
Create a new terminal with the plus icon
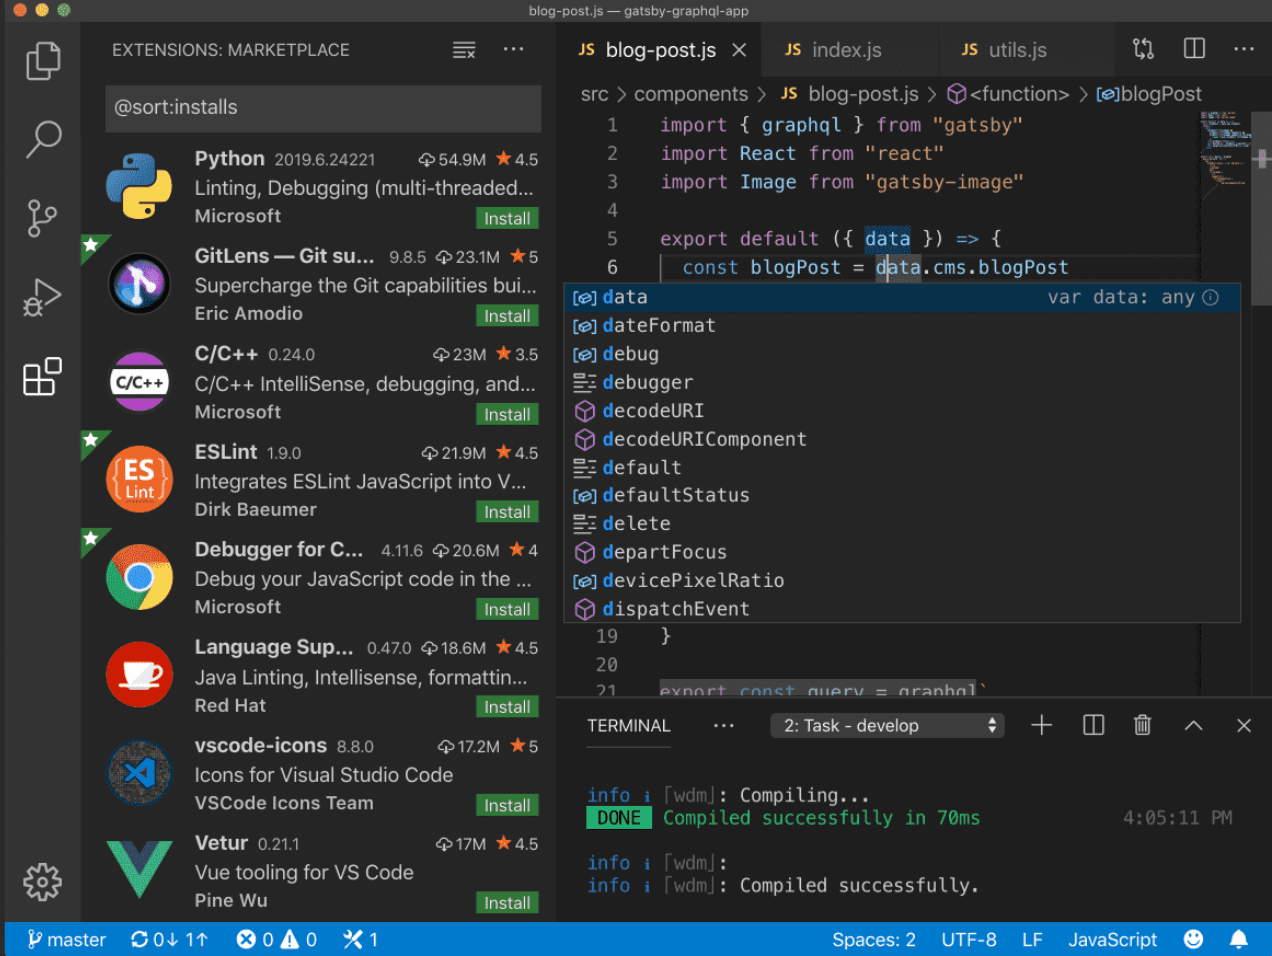(x=1041, y=725)
